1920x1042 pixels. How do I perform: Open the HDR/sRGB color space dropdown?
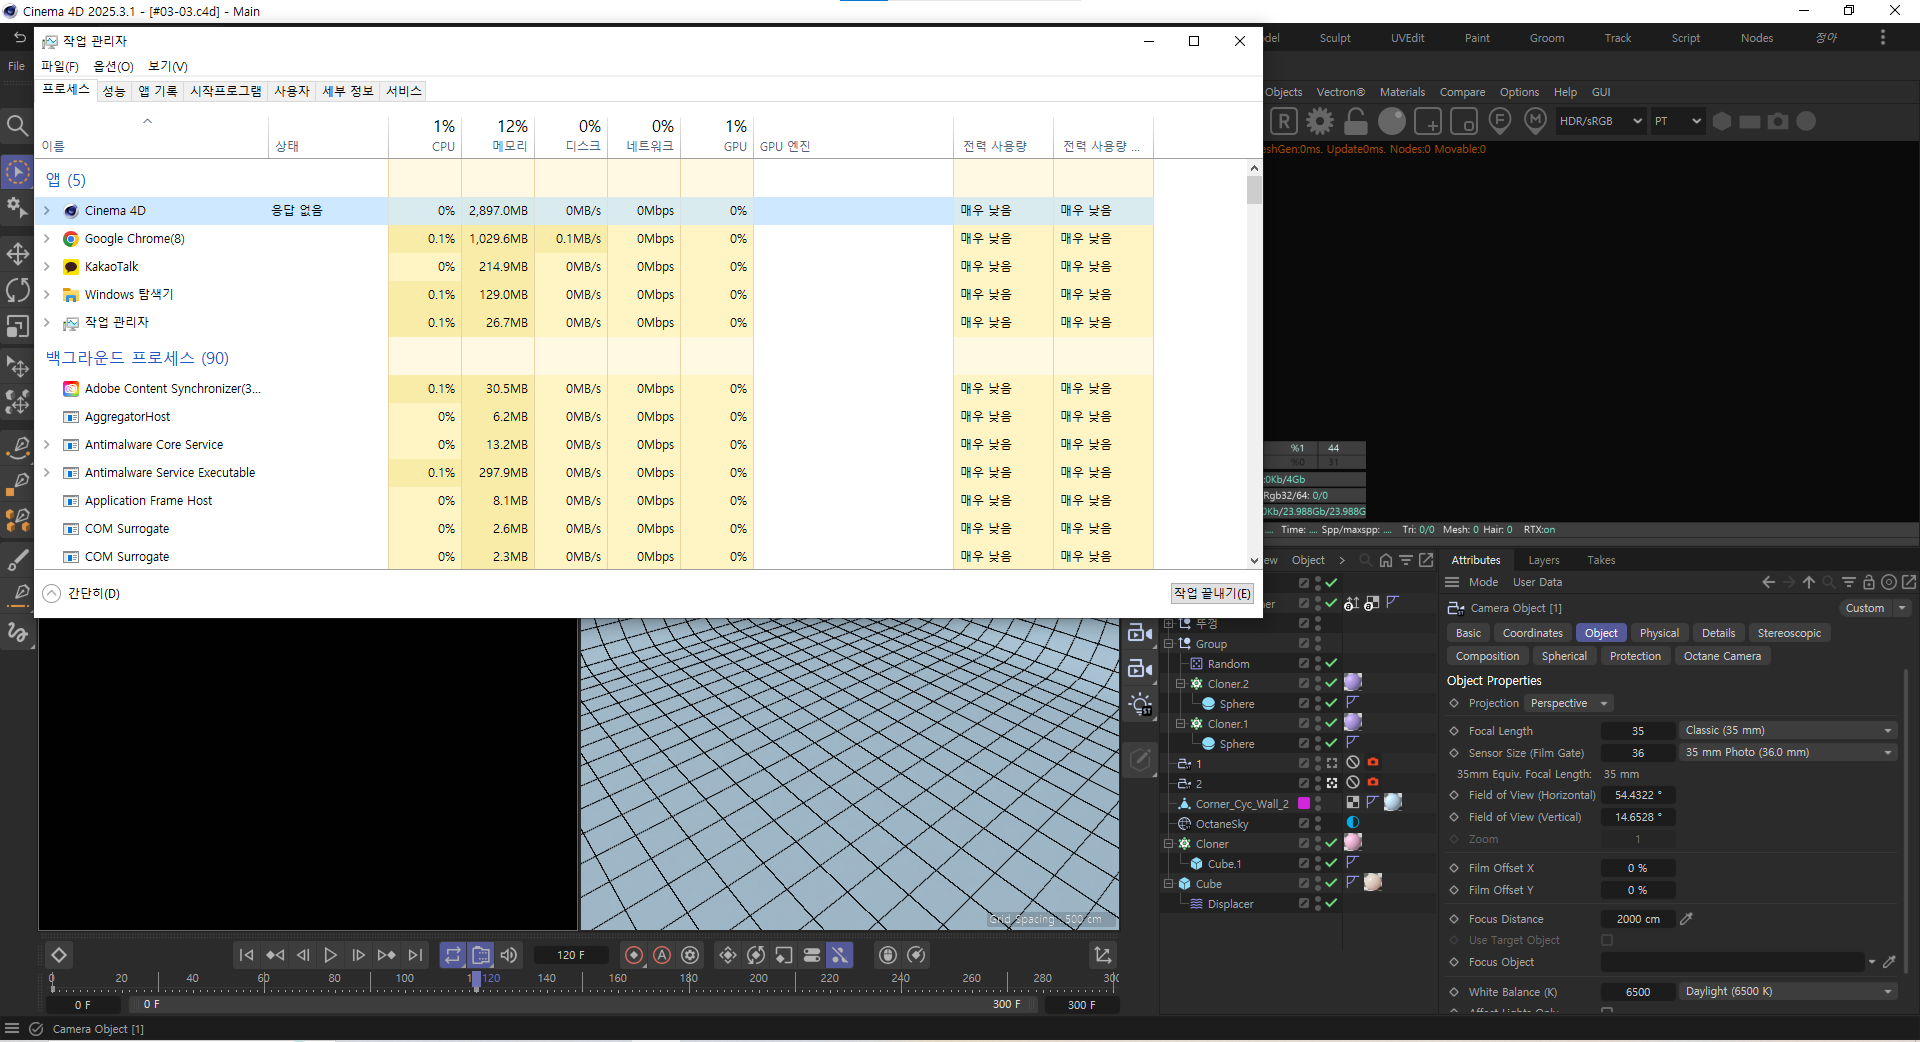click(1600, 121)
